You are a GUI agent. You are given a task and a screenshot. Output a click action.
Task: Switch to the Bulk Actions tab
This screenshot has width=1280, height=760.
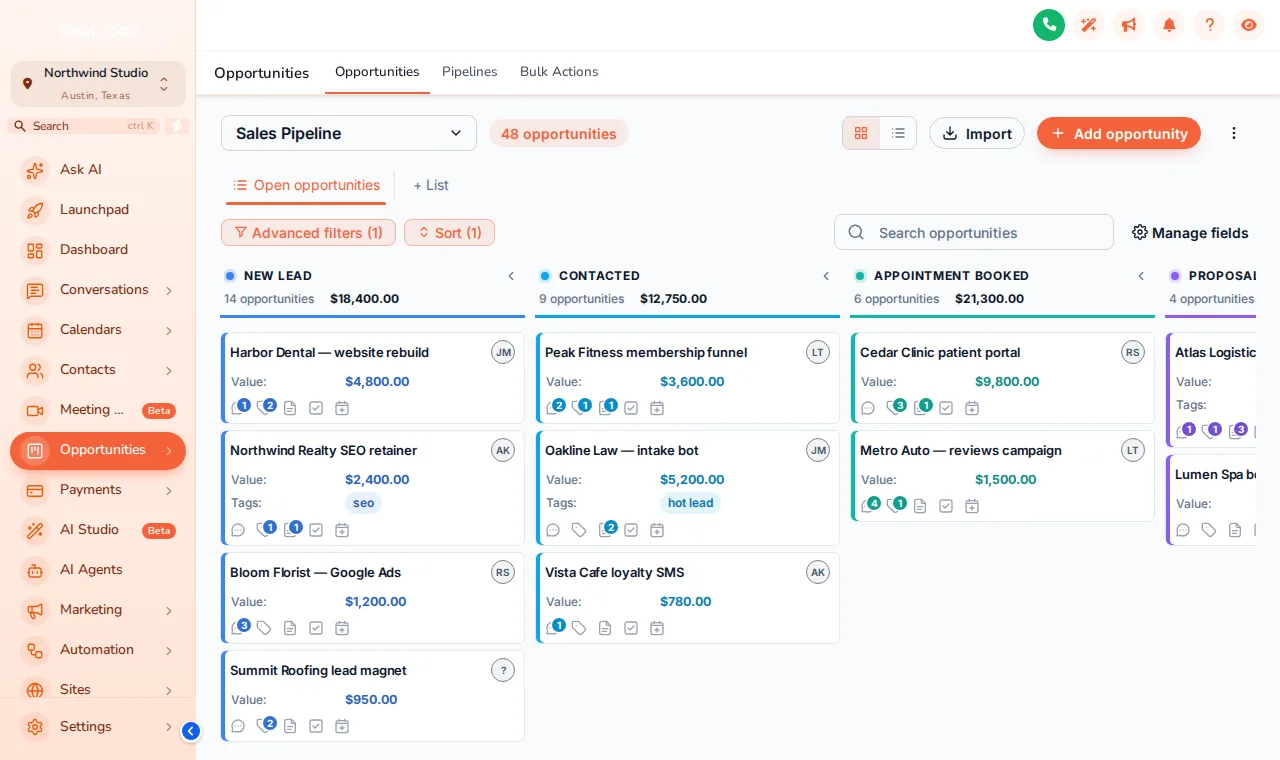pyautogui.click(x=559, y=72)
